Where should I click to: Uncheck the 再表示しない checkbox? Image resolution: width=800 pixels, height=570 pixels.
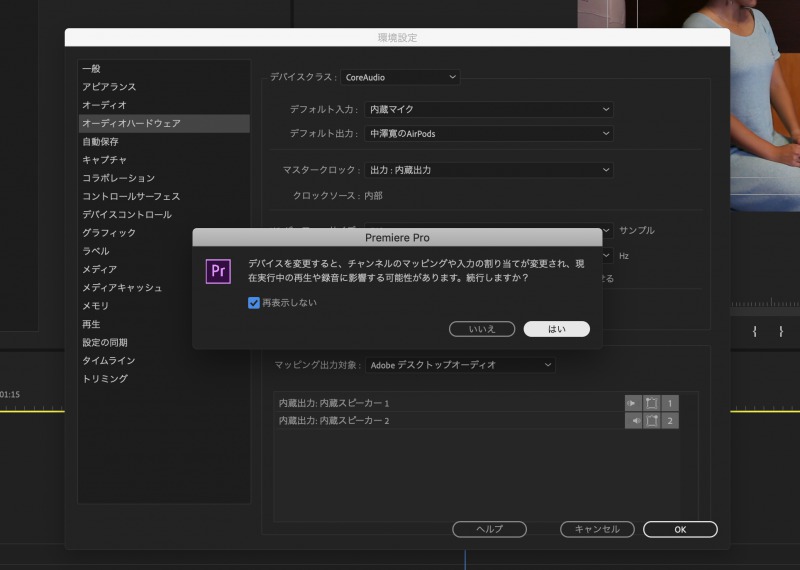(x=254, y=303)
